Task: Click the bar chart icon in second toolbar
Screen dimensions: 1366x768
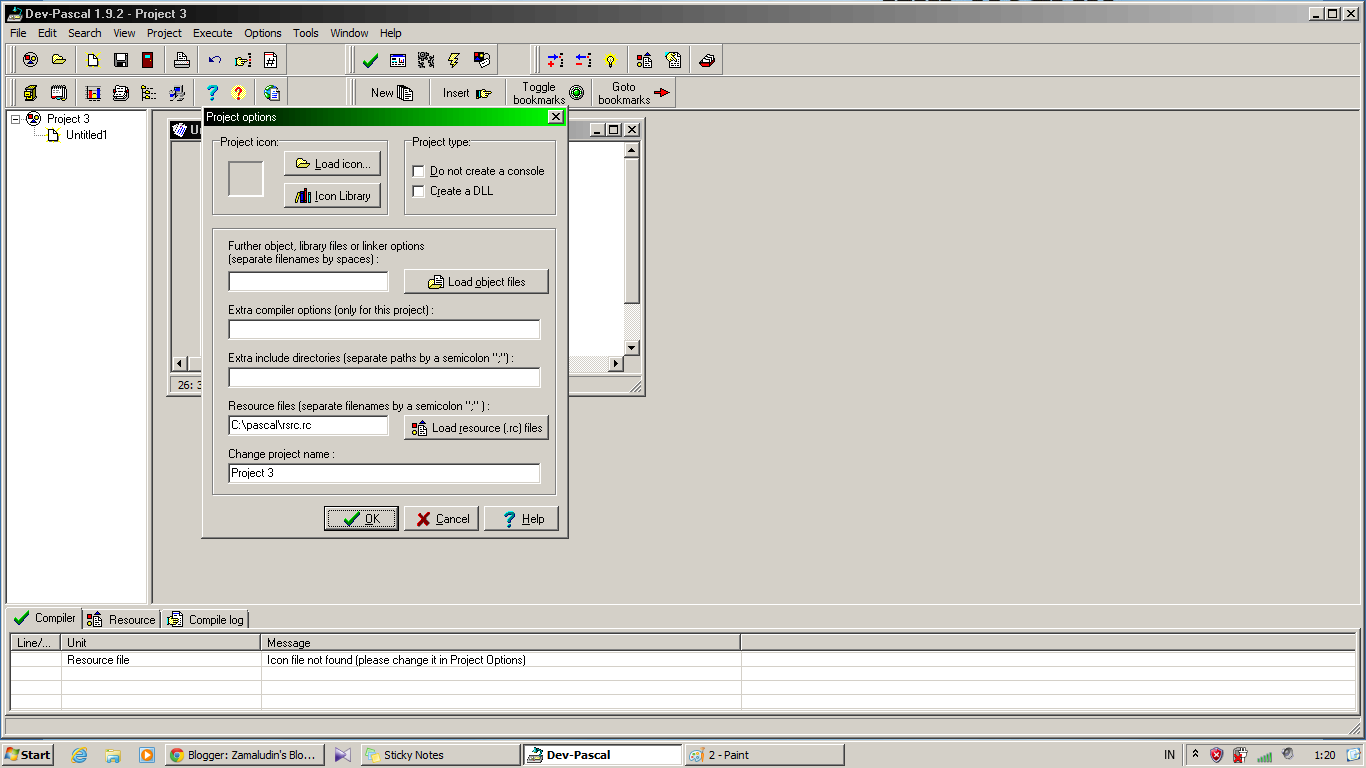Action: point(93,93)
